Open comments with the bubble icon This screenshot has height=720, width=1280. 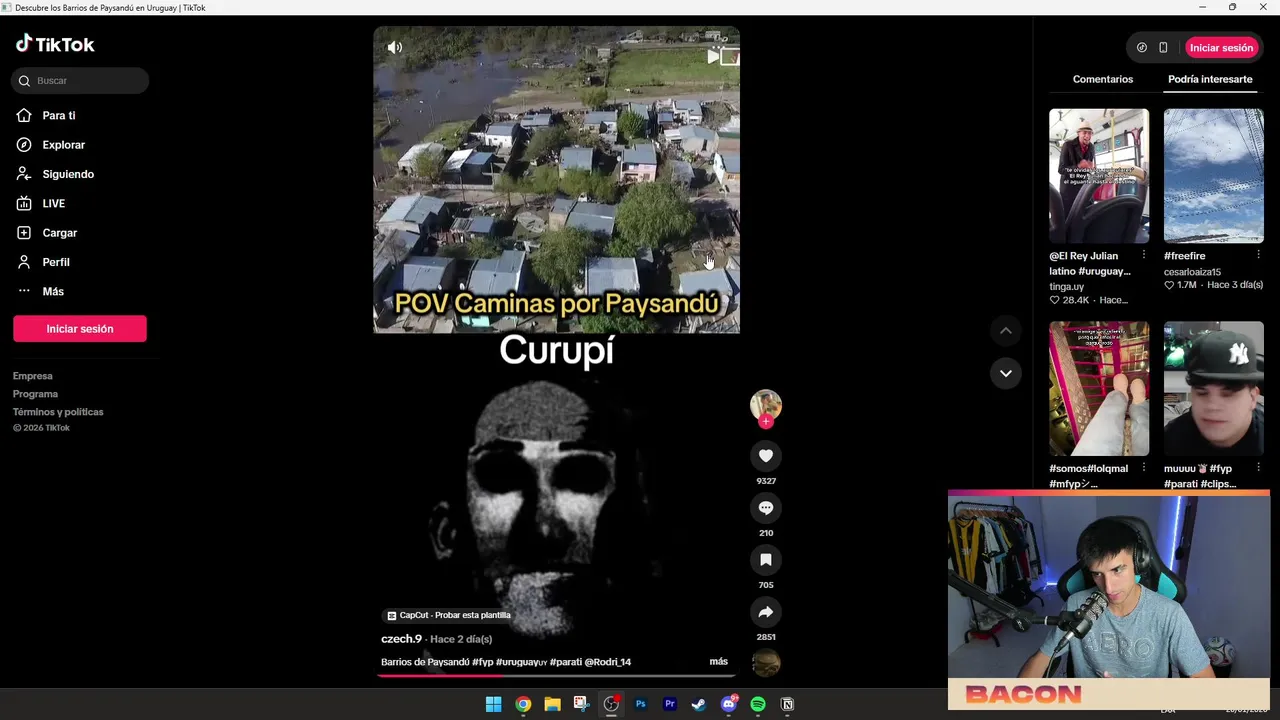[766, 508]
